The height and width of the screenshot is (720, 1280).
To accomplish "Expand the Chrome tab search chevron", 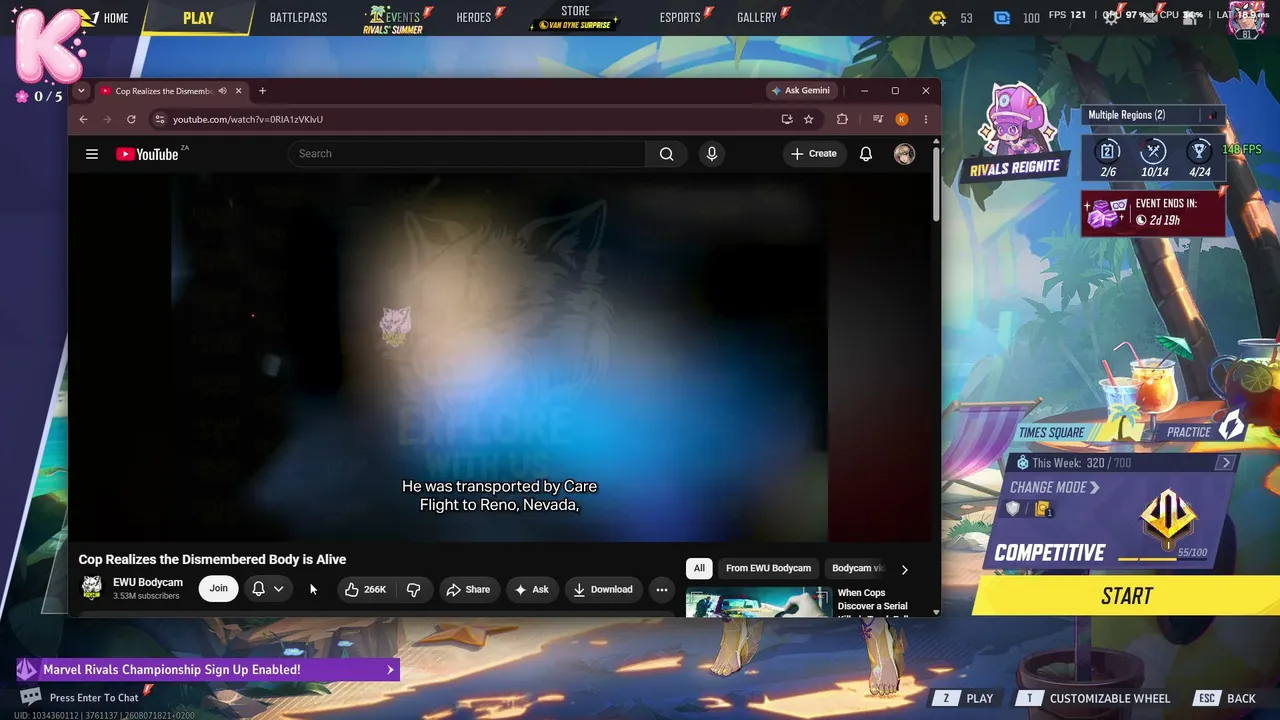I will (81, 91).
